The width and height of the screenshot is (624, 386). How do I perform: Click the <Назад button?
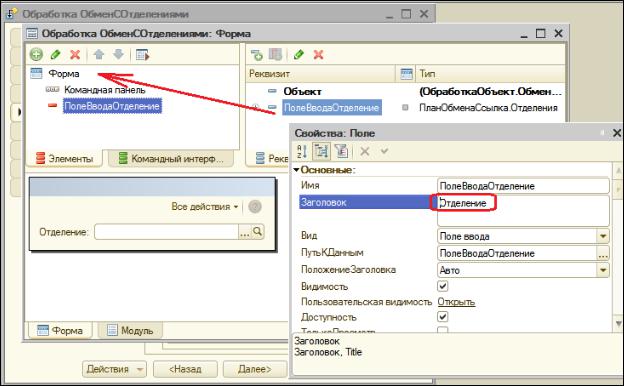(185, 369)
